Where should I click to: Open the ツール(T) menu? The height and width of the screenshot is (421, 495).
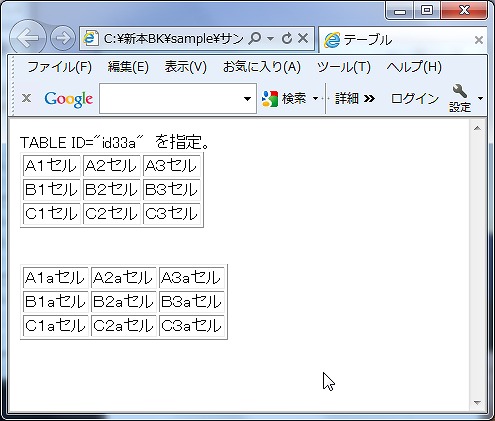(344, 67)
